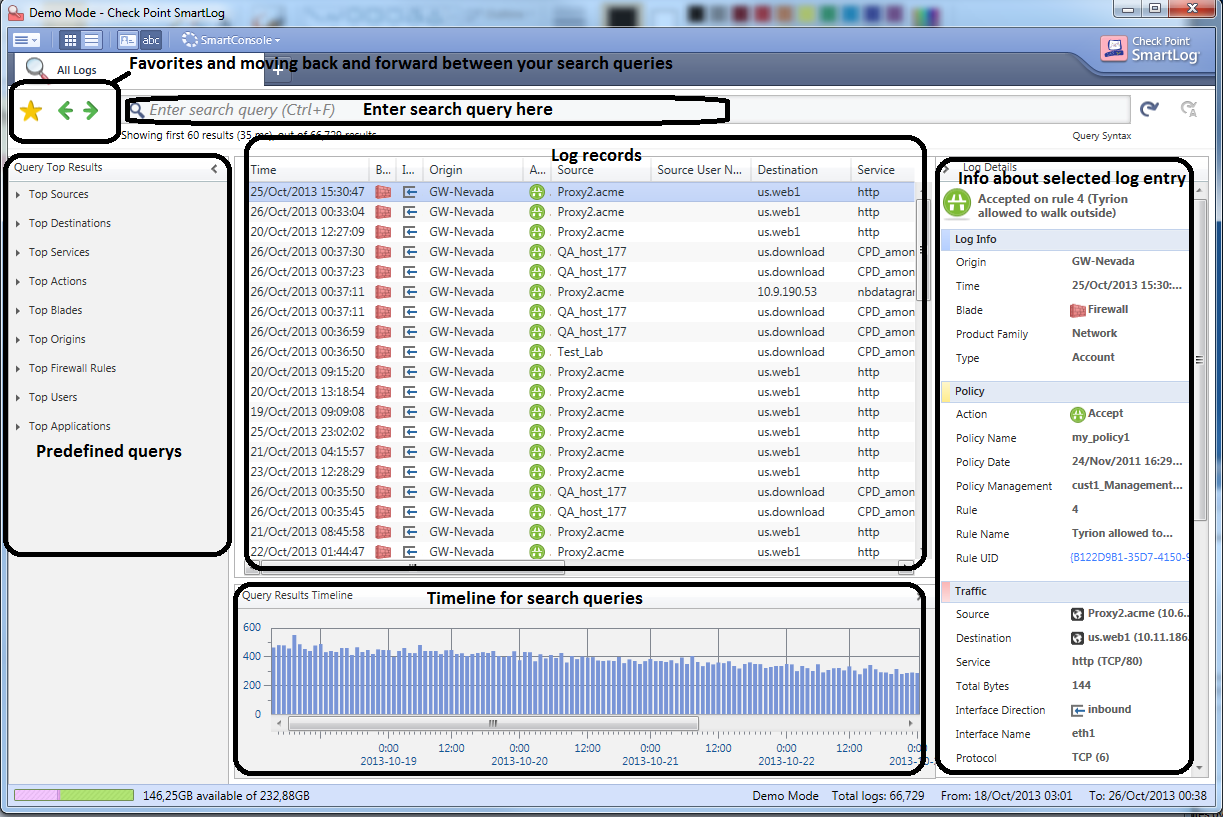Click the firewall blade icon in the 26/Oct/2013 00:33:04 row

(383, 212)
